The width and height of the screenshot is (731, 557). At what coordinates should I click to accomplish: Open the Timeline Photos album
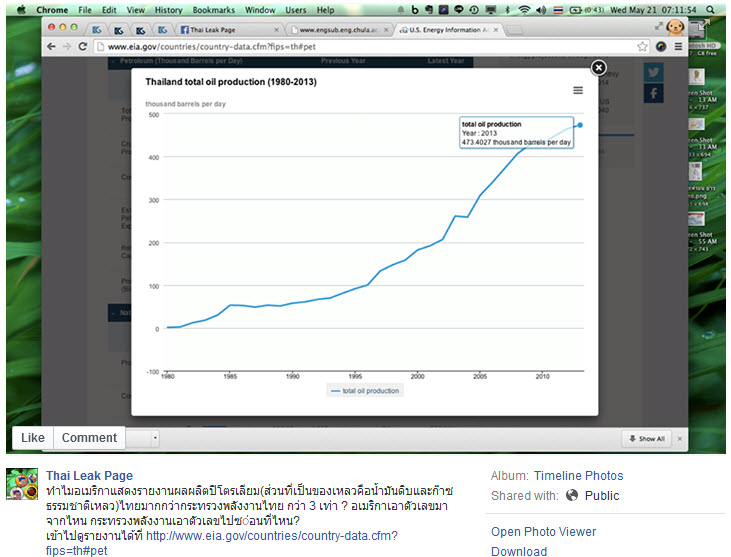coord(578,475)
